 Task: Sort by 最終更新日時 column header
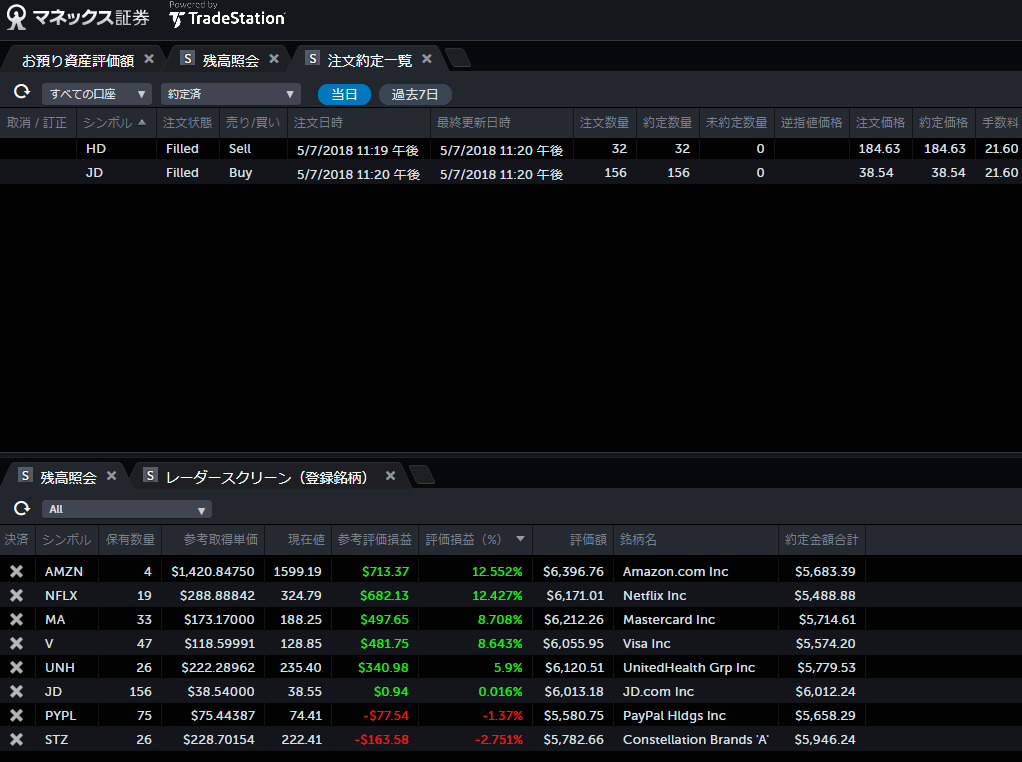pyautogui.click(x=501, y=123)
